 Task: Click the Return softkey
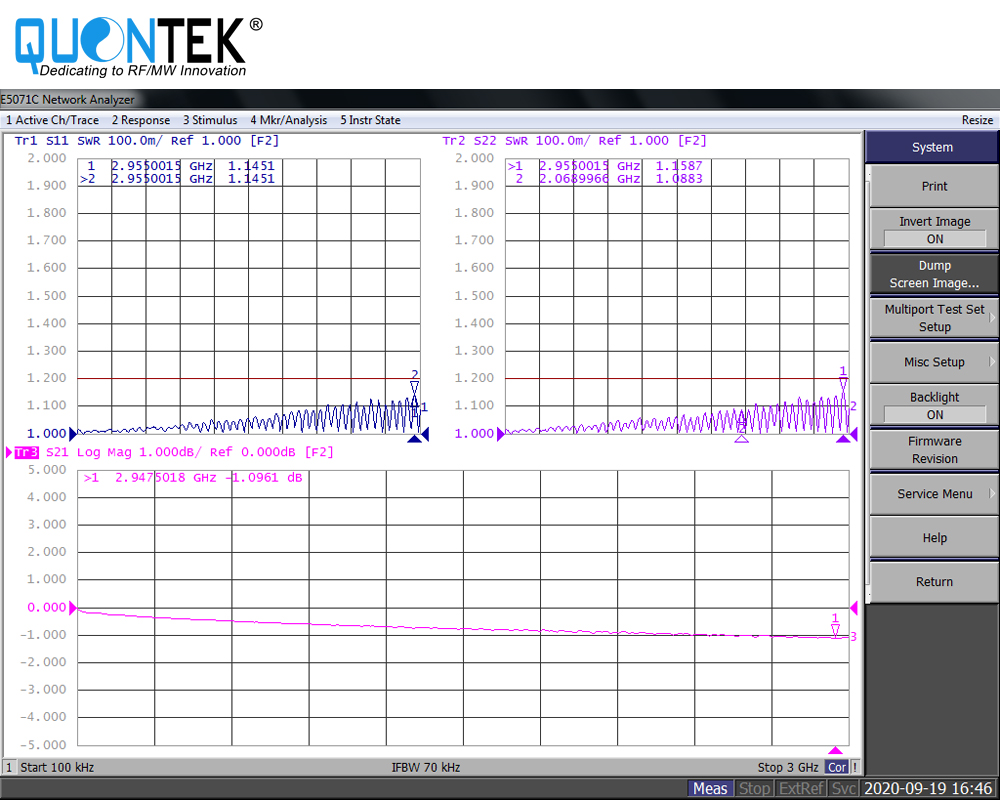point(934,582)
